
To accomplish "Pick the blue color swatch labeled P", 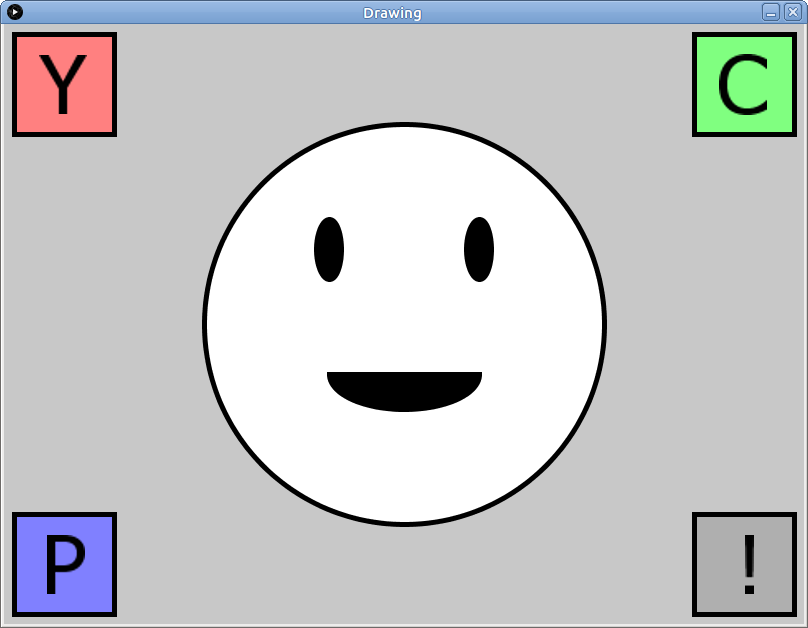I will tap(63, 564).
